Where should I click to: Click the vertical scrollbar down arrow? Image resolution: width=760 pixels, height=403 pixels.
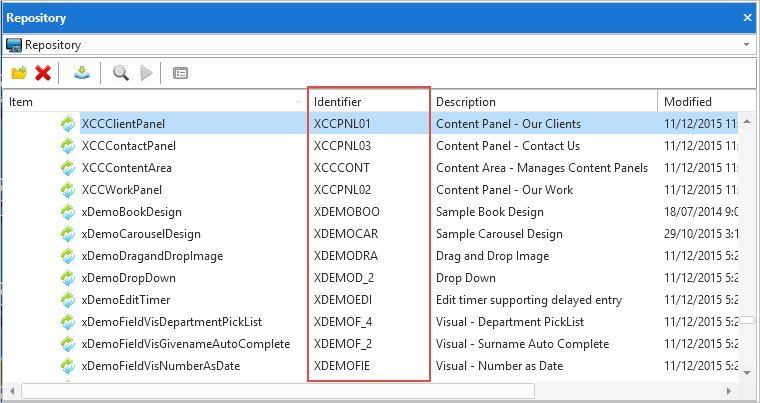747,372
